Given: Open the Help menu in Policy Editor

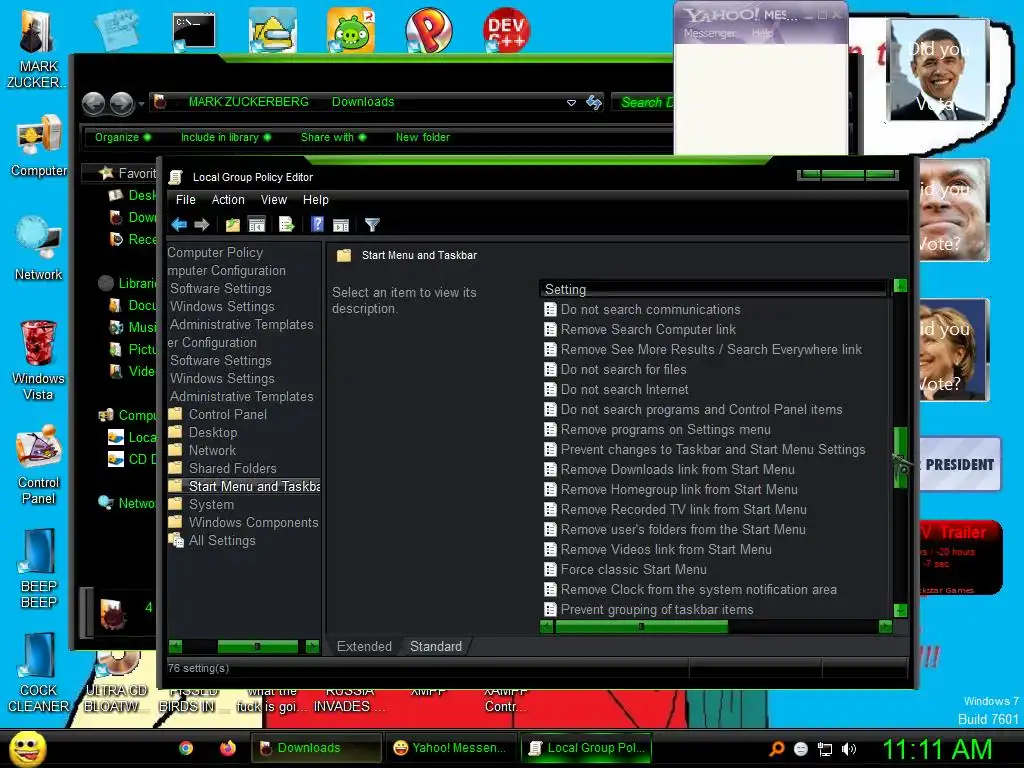Looking at the screenshot, I should 315,200.
